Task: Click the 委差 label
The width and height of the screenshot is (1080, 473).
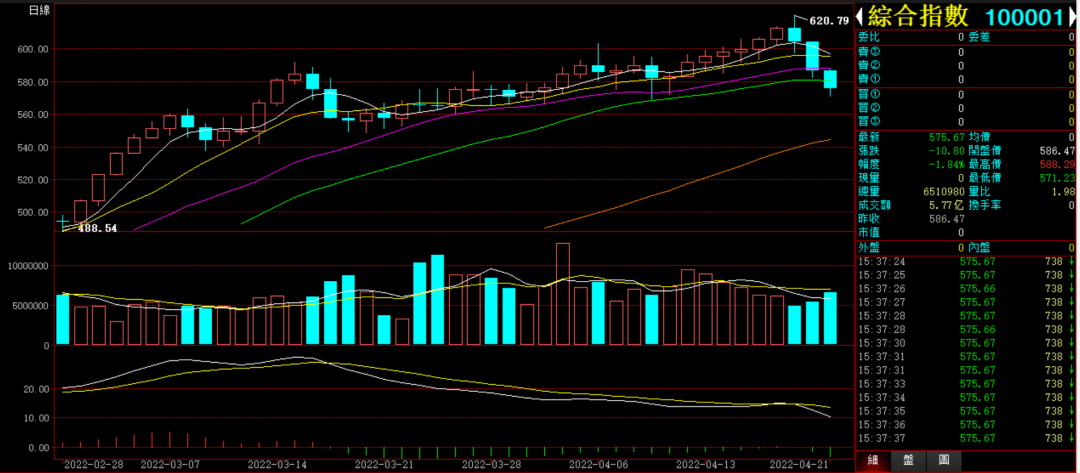Action: click(979, 36)
